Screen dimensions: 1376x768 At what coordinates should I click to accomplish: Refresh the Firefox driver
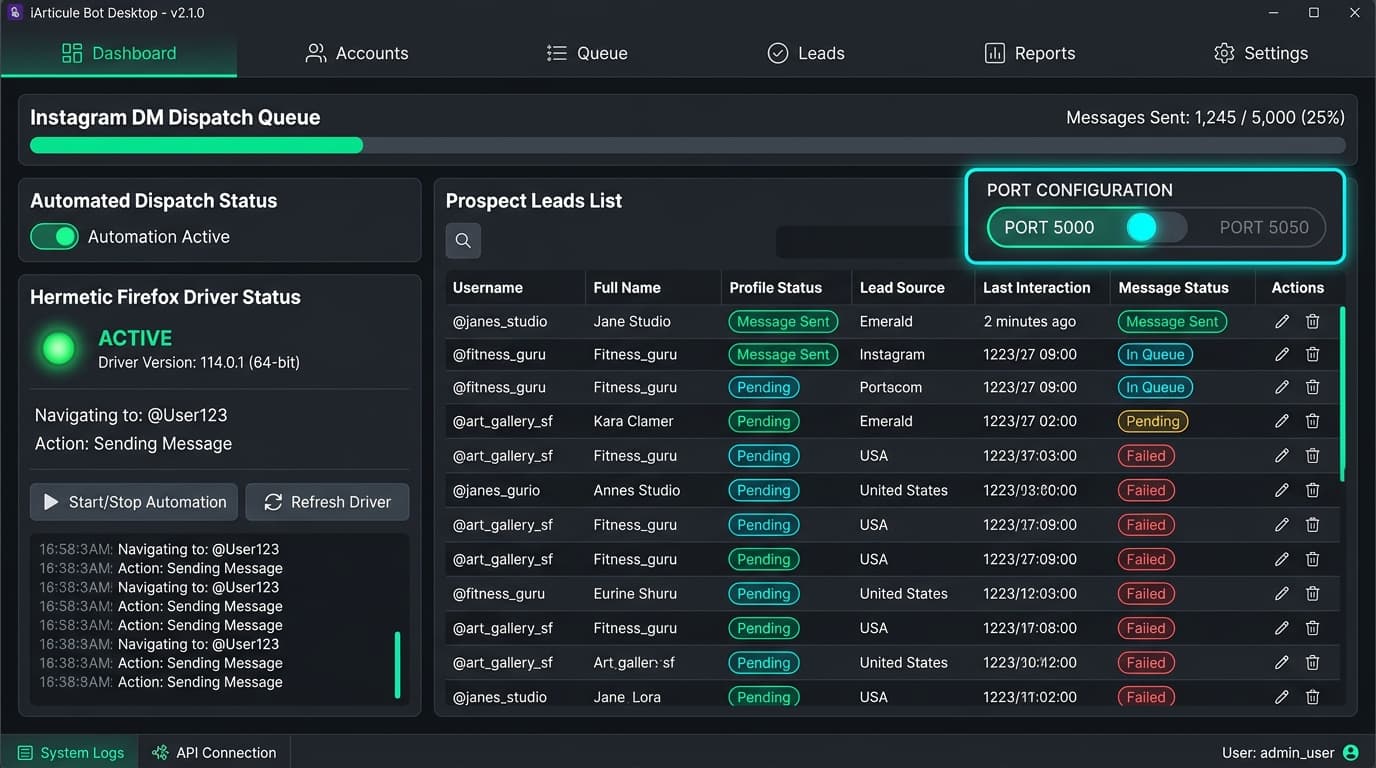327,502
